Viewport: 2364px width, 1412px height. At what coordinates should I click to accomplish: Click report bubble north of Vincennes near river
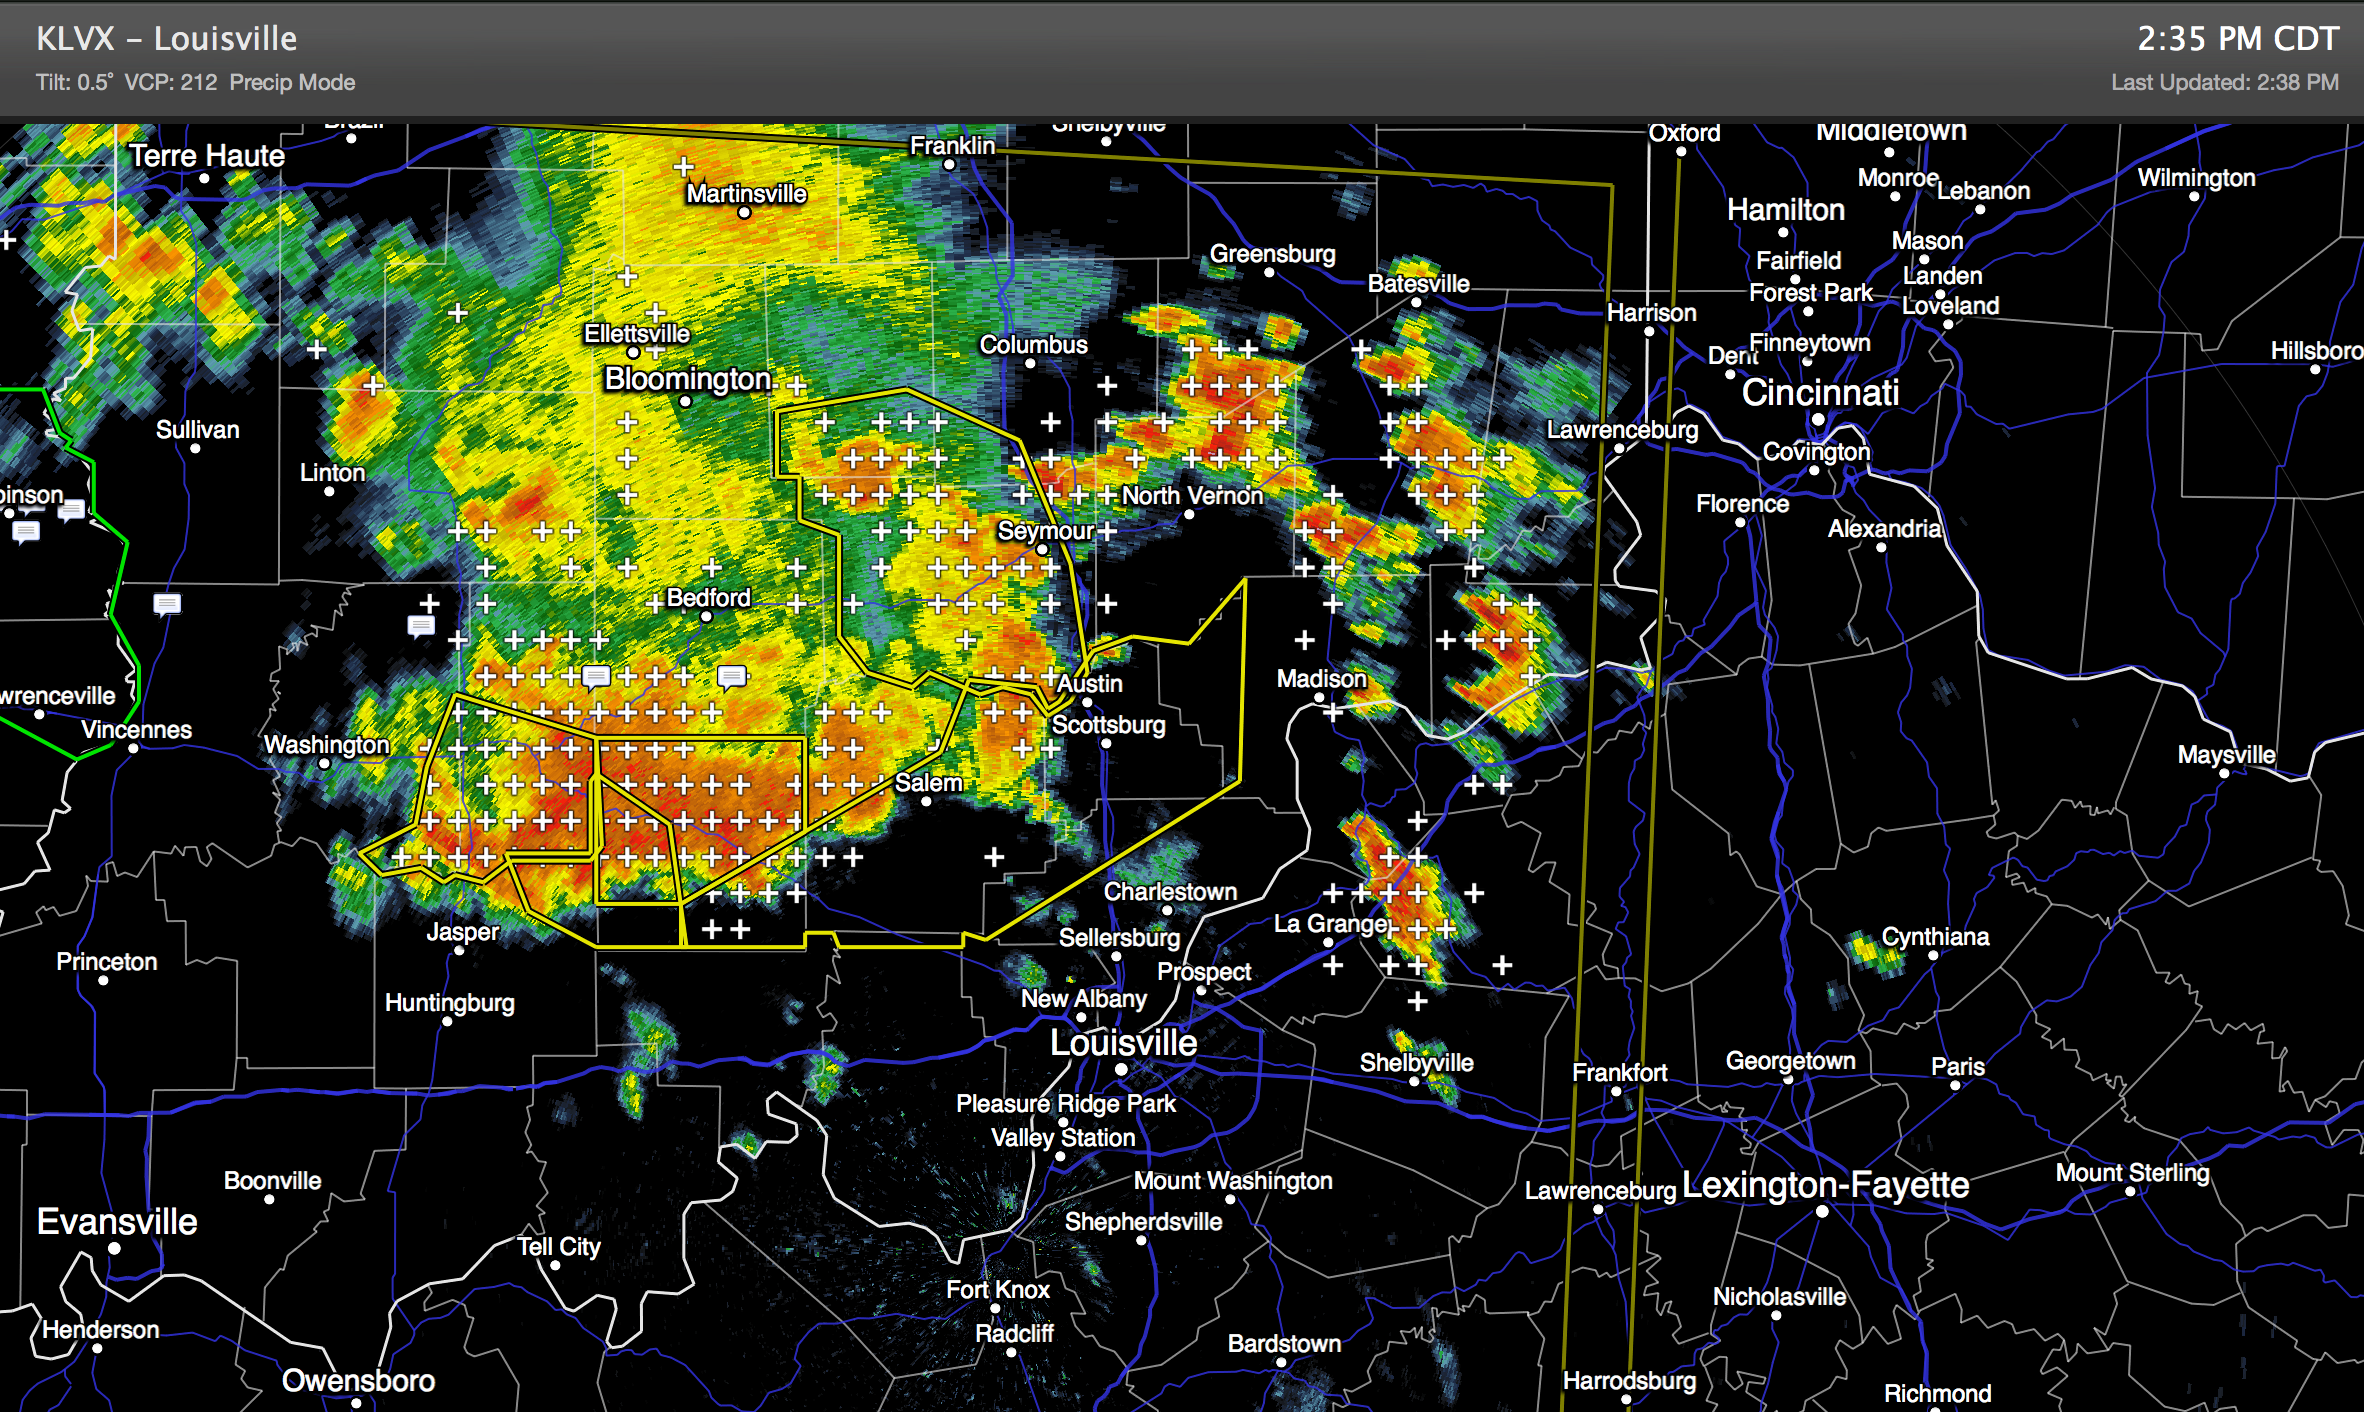pyautogui.click(x=167, y=604)
